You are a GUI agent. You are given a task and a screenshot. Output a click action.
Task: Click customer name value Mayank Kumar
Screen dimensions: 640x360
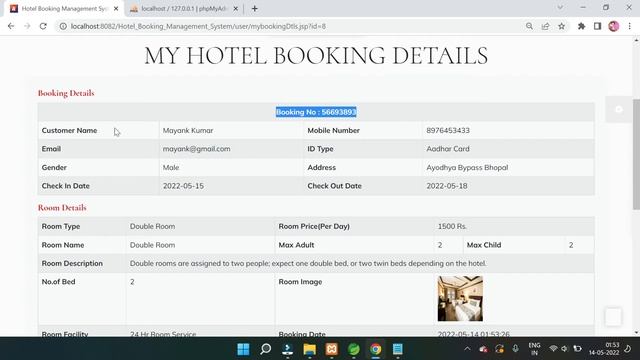pos(188,131)
